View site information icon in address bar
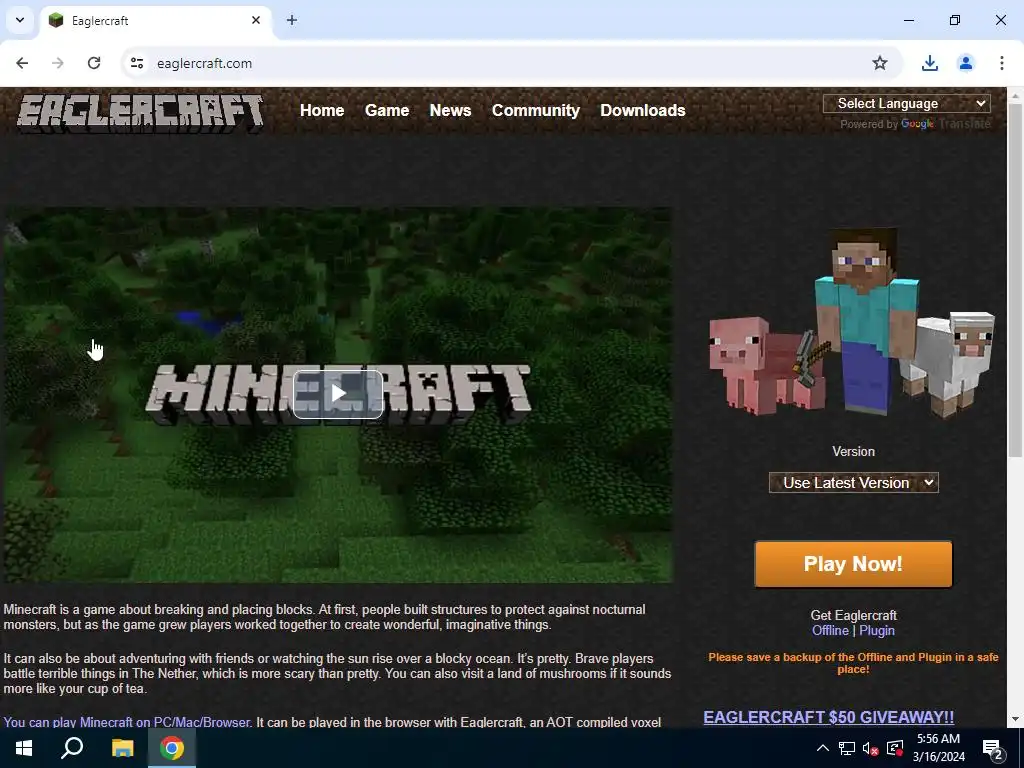The height and width of the screenshot is (768, 1024). pyautogui.click(x=137, y=63)
